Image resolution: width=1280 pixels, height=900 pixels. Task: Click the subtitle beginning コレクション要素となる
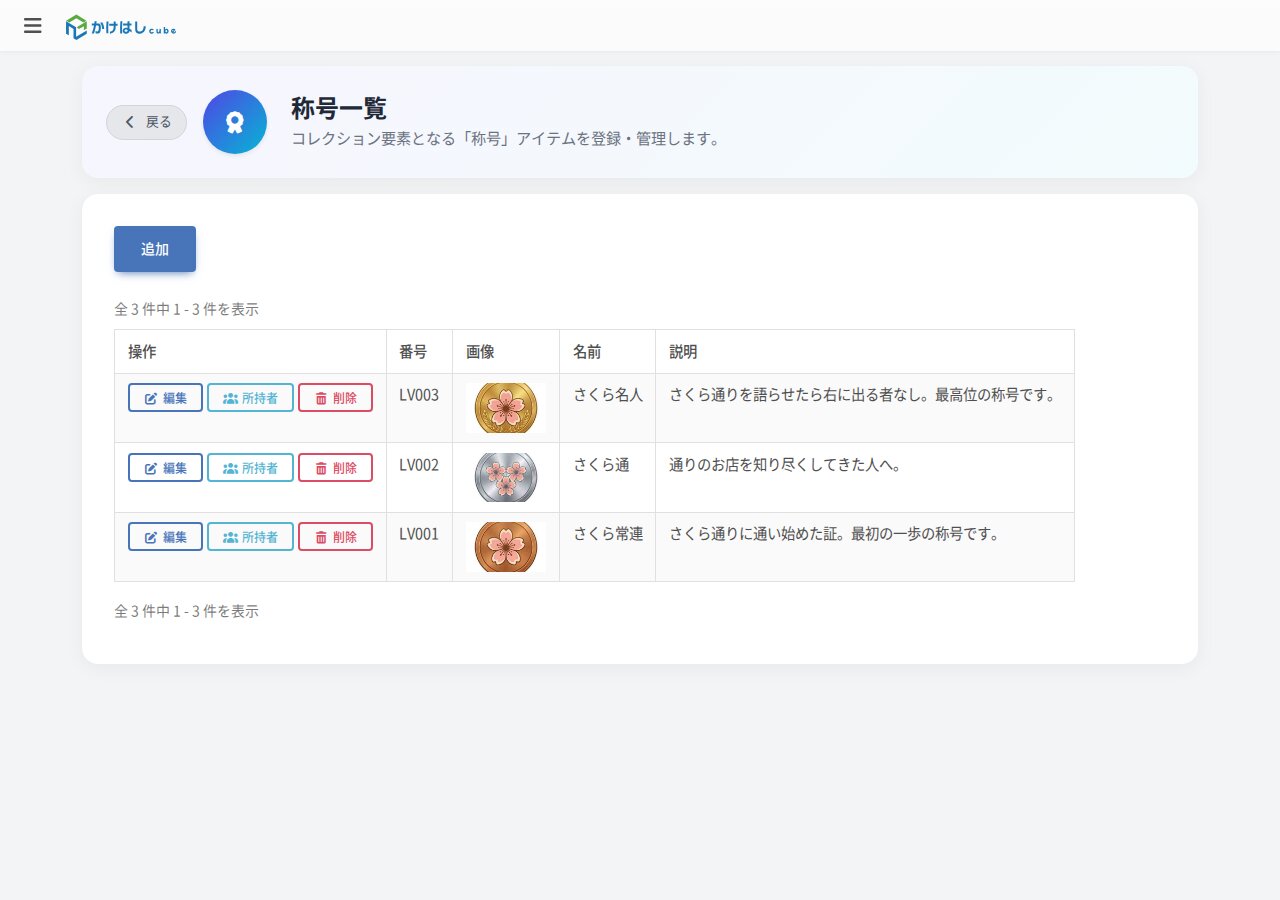[506, 139]
